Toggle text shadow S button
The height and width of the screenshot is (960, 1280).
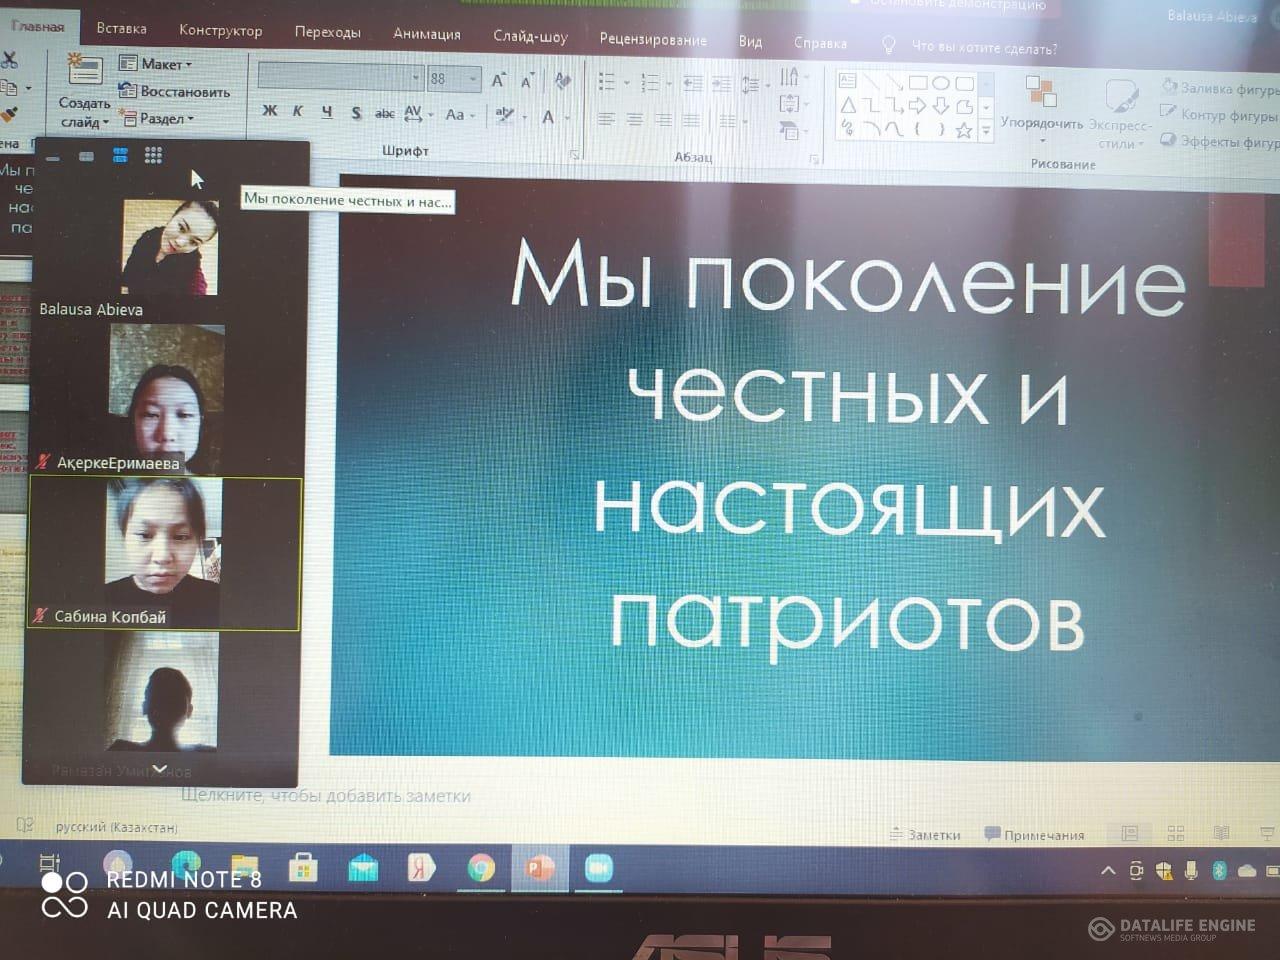click(x=356, y=113)
